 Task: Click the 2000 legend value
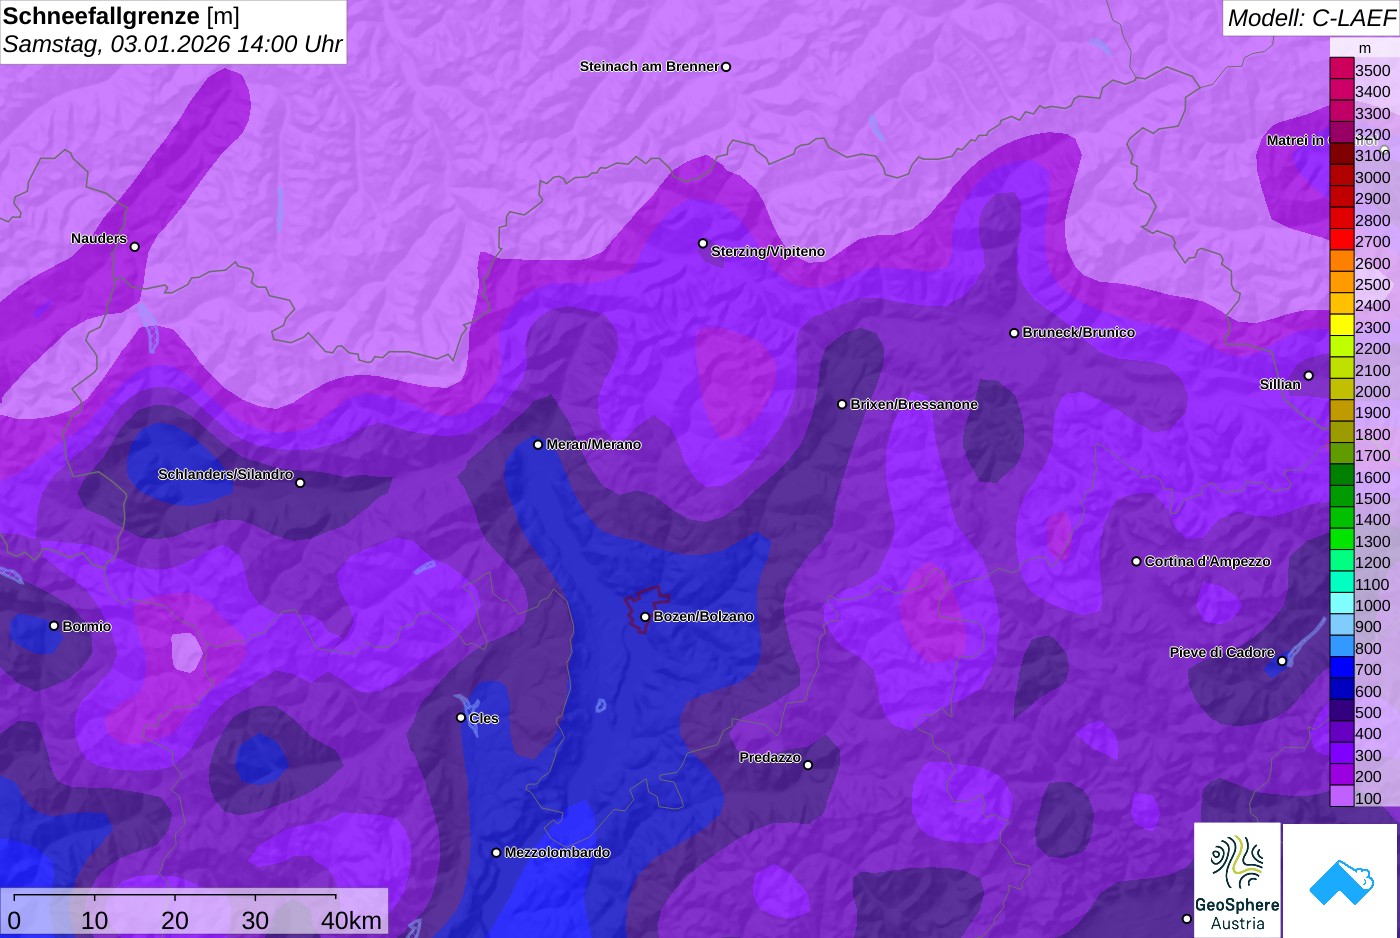(x=1373, y=391)
